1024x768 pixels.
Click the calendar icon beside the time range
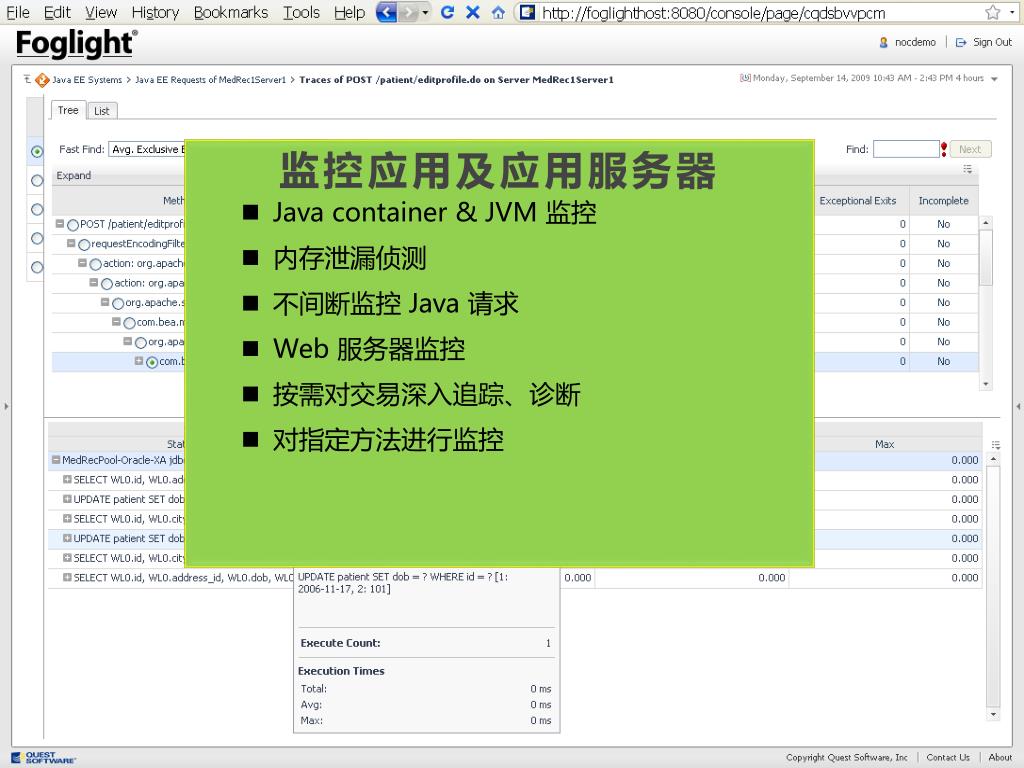coord(745,78)
